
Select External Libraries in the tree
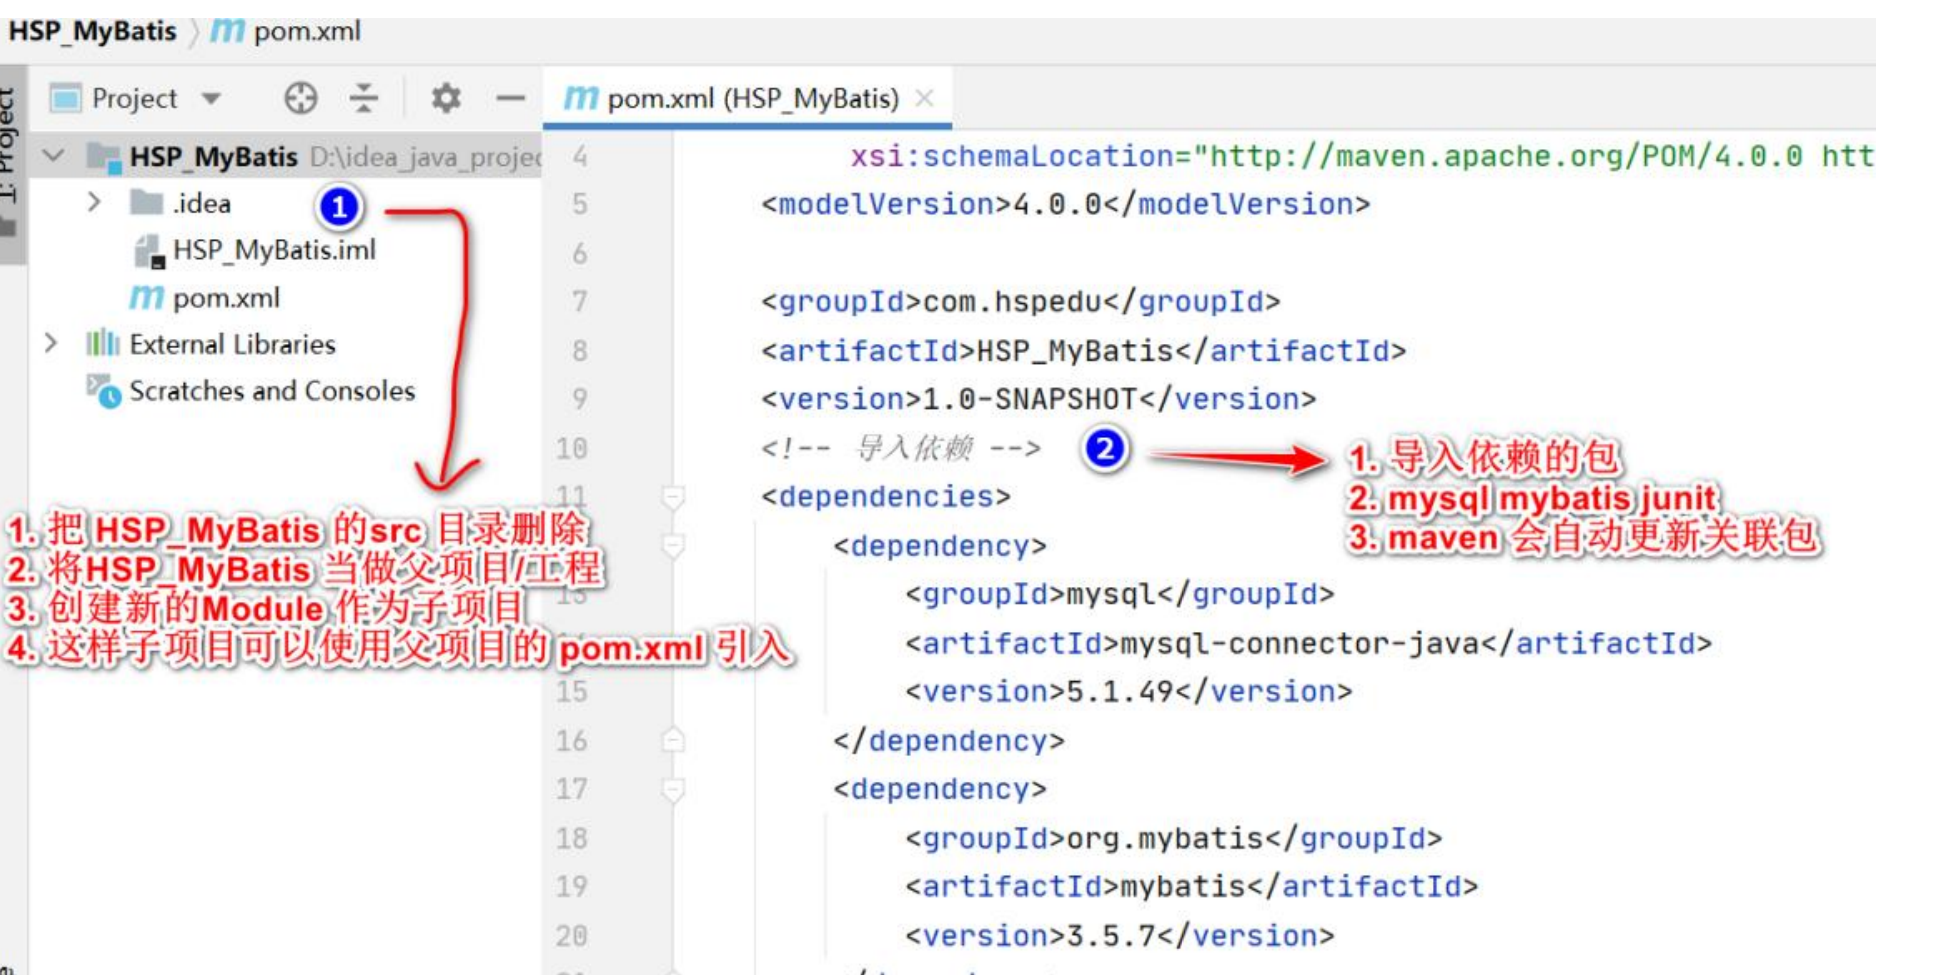[233, 344]
